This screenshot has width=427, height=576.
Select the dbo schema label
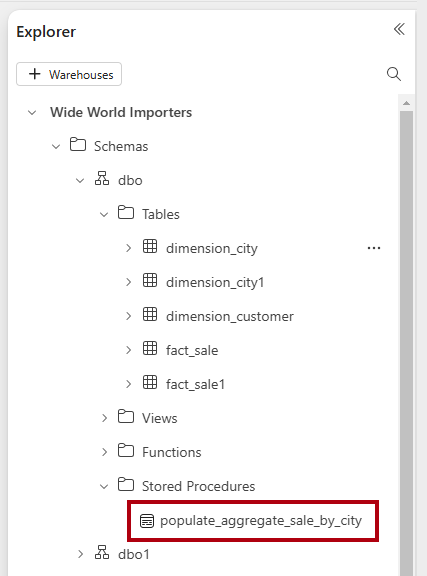130,181
